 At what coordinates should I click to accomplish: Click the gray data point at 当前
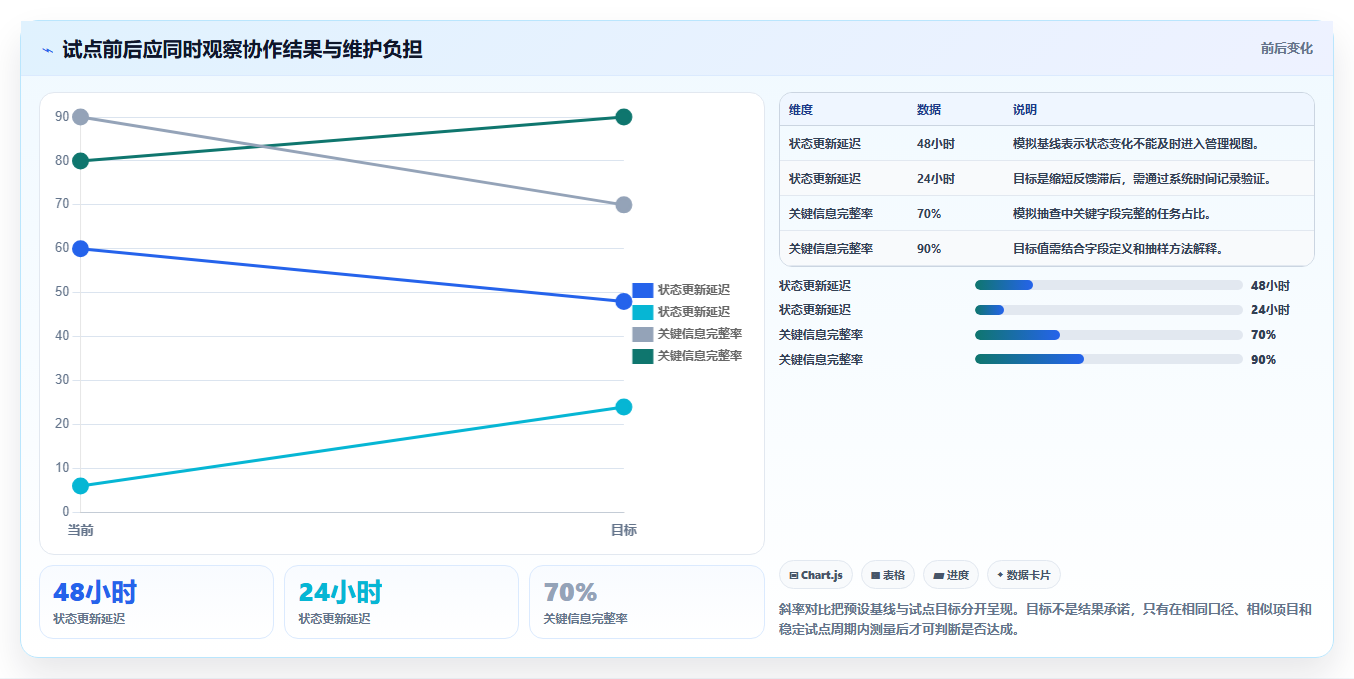81,117
